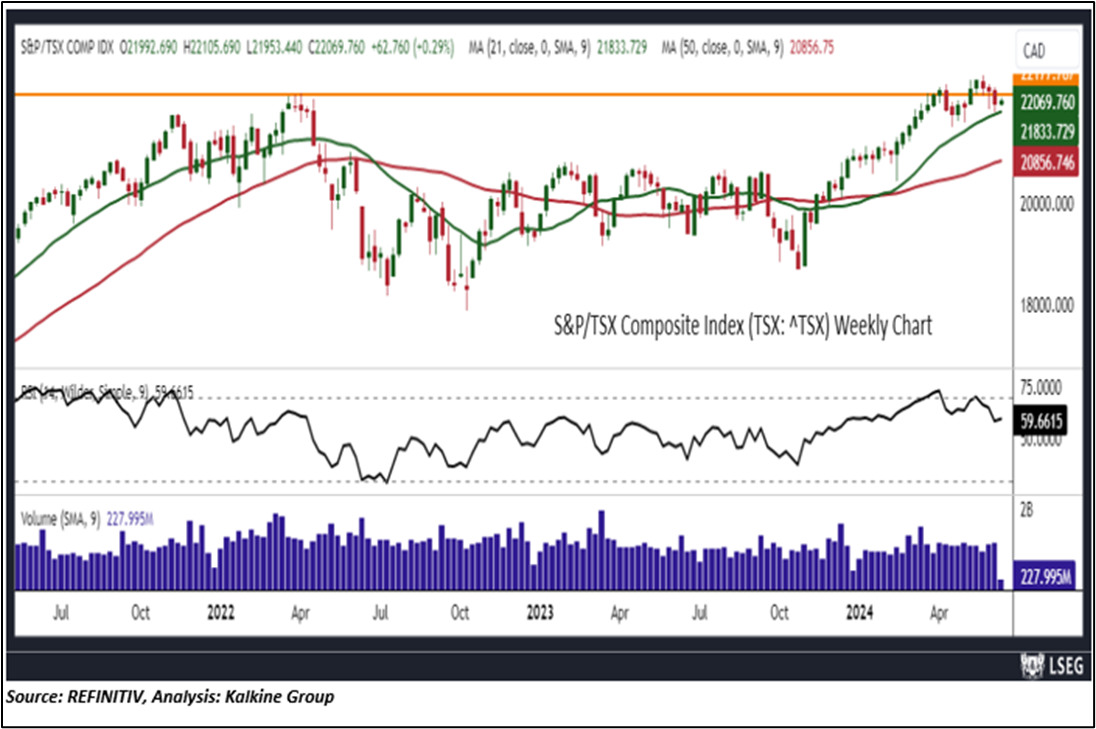Viewport: 1096px width, 729px height.
Task: Click the orange horizontal resistance line
Action: [514, 94]
